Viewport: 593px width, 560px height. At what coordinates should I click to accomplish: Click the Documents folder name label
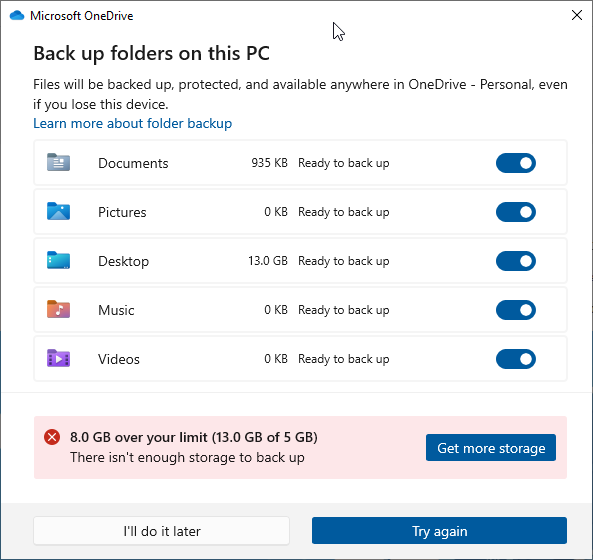tap(133, 163)
